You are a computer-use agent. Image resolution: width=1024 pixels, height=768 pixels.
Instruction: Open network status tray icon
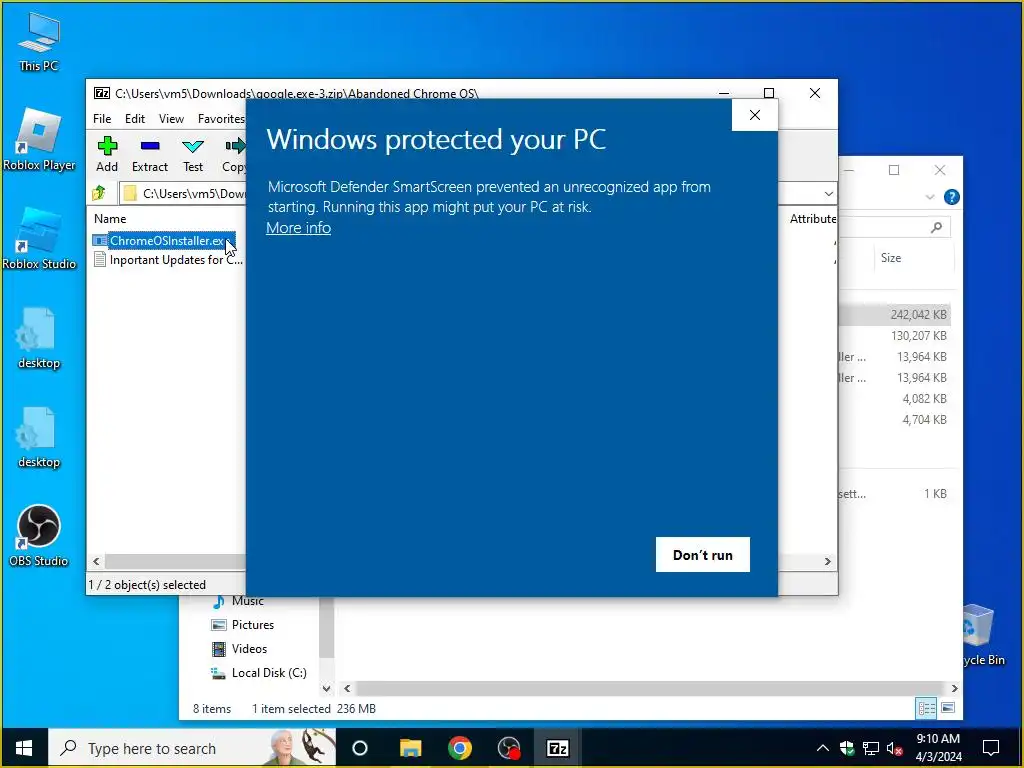(871, 748)
